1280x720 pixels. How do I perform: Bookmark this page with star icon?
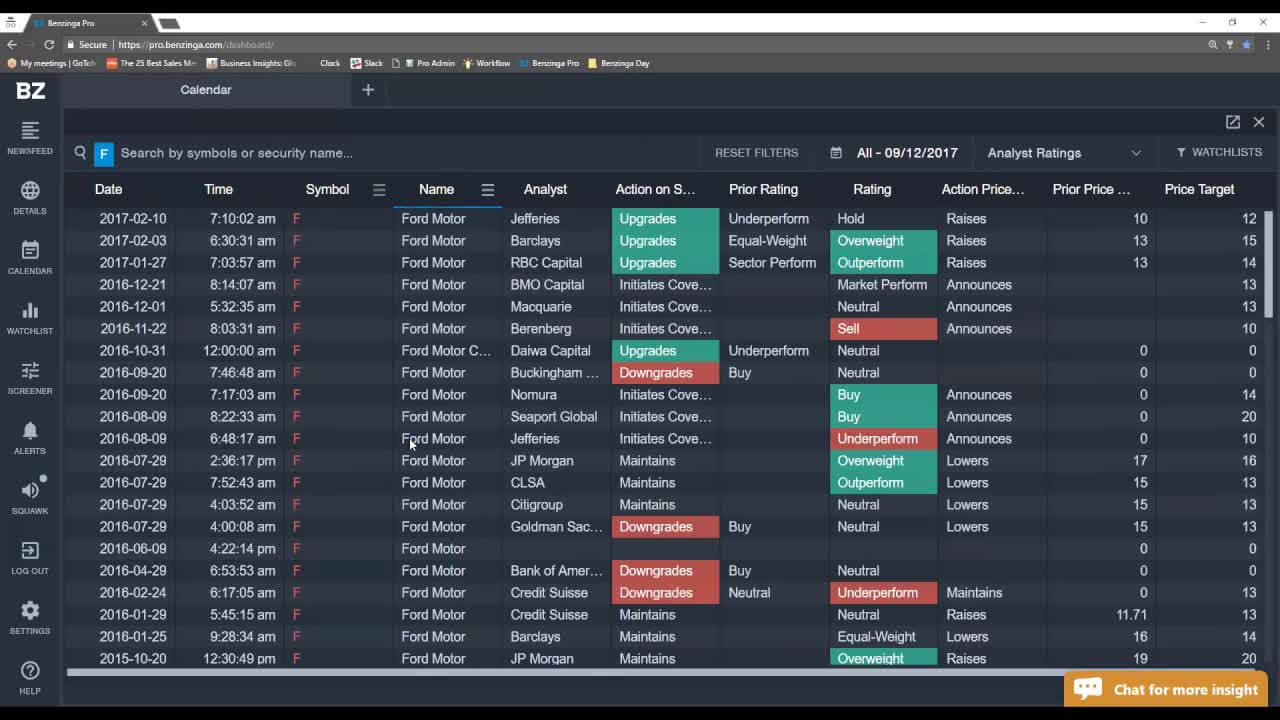tap(1246, 44)
